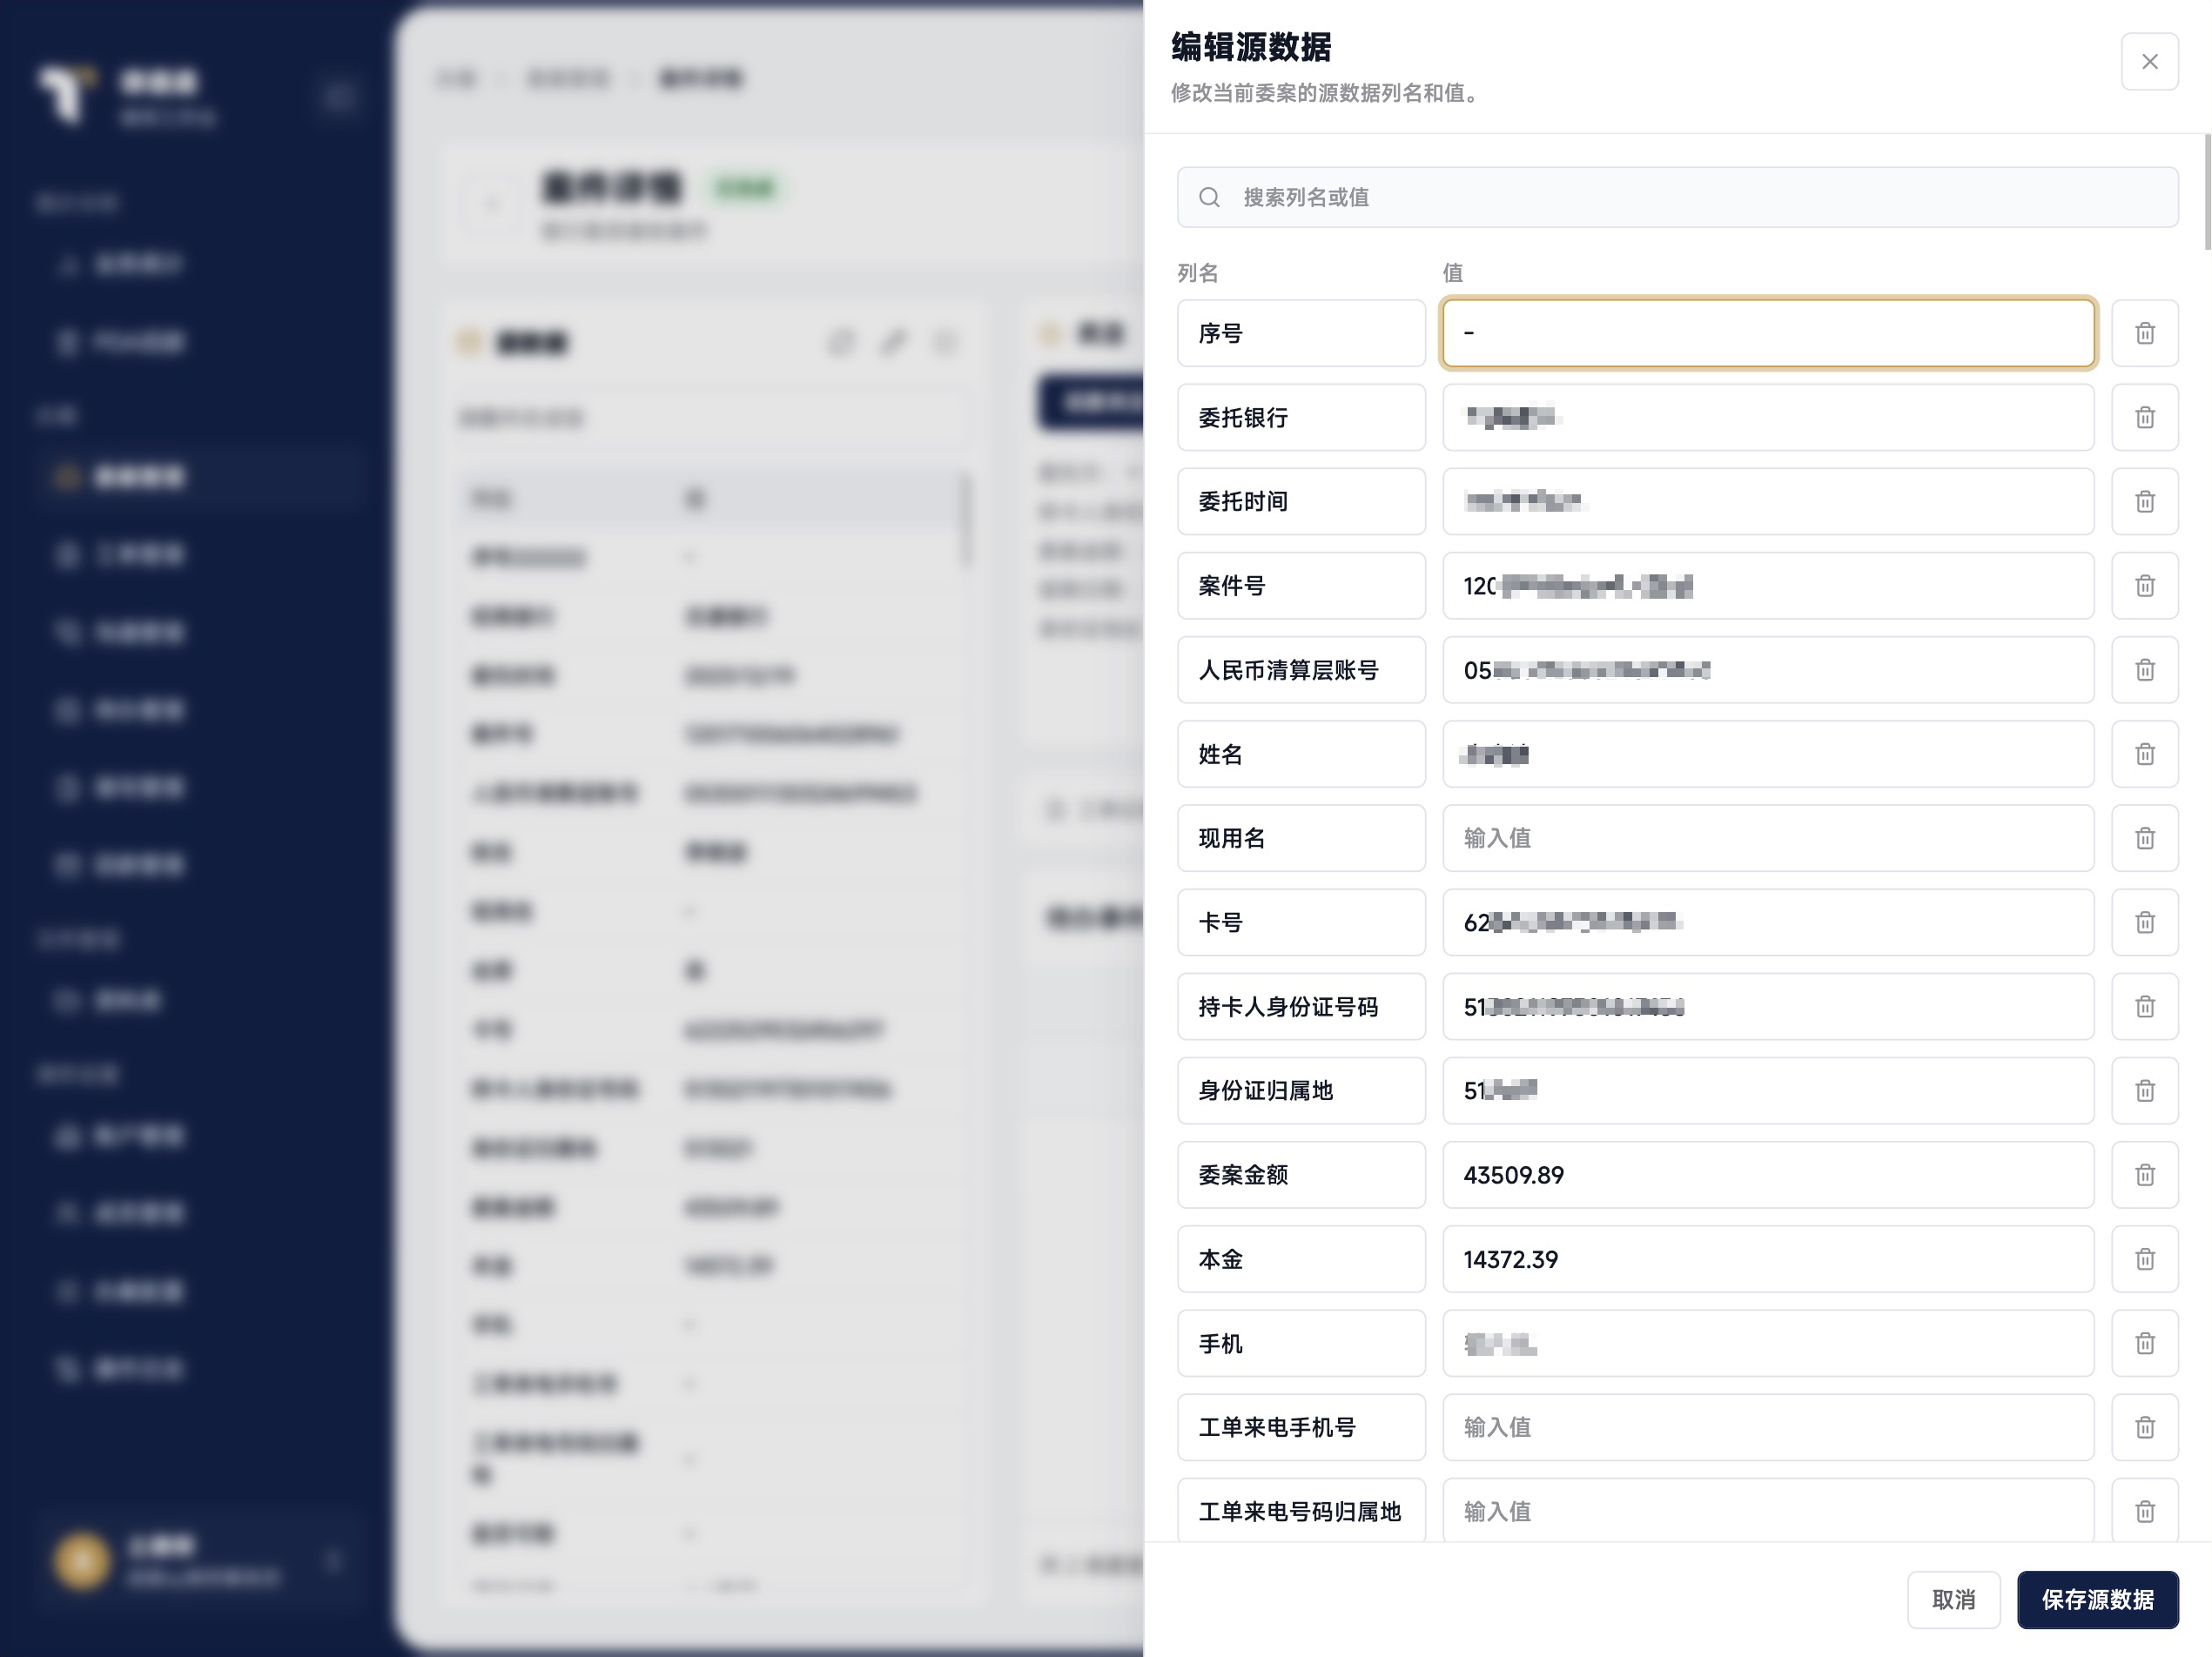Edit the 委案金额 column name field
This screenshot has width=2212, height=1657.
(x=1301, y=1175)
